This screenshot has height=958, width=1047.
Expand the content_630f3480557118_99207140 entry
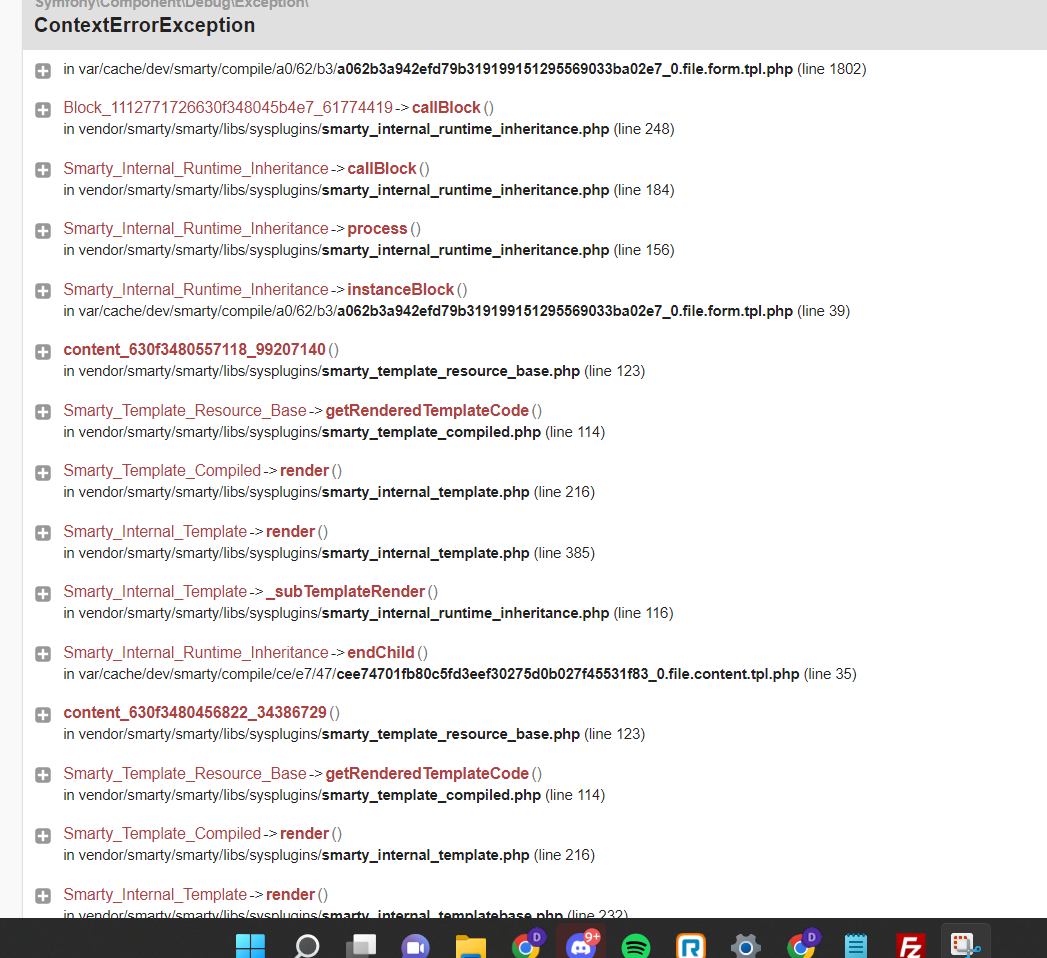pyautogui.click(x=43, y=352)
